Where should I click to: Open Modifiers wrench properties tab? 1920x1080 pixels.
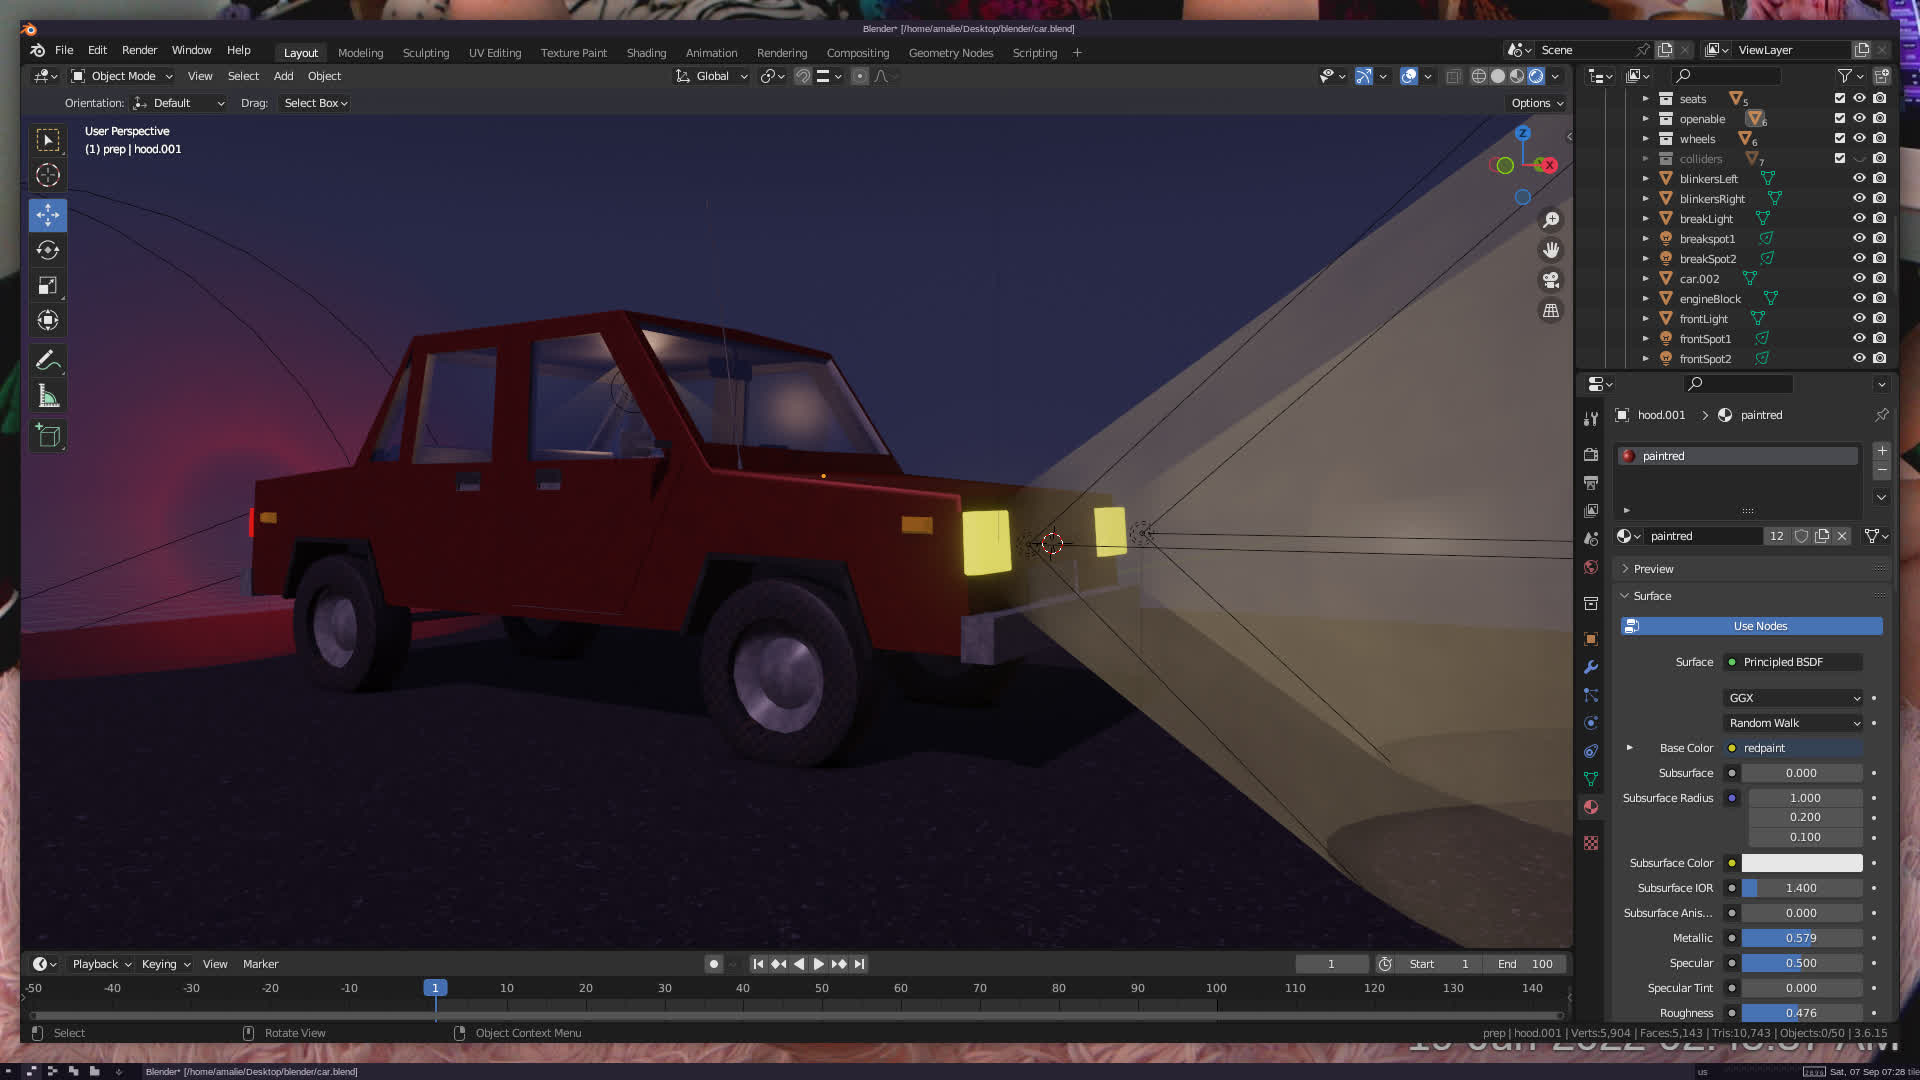1591,667
